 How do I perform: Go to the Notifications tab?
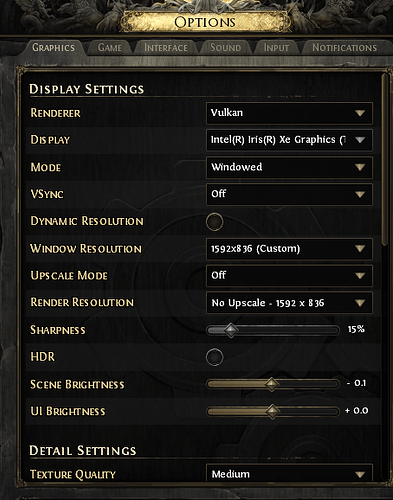[x=345, y=48]
